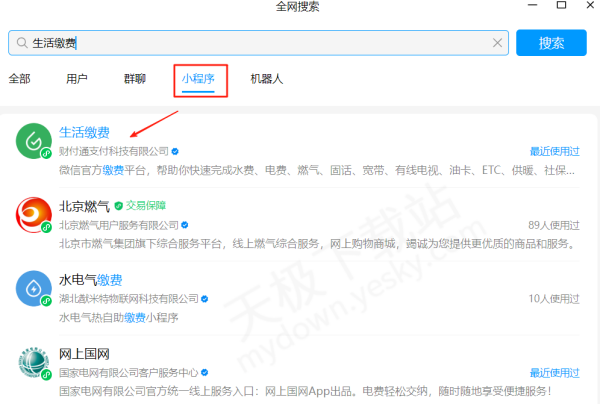Click mini program badge on 水电气缴费 icon
Viewport: 600px width, 404px height.
pos(47,301)
